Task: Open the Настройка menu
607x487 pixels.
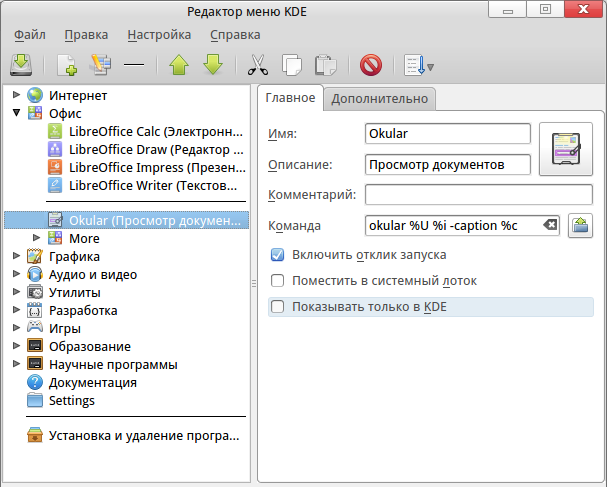Action: pyautogui.click(x=159, y=35)
